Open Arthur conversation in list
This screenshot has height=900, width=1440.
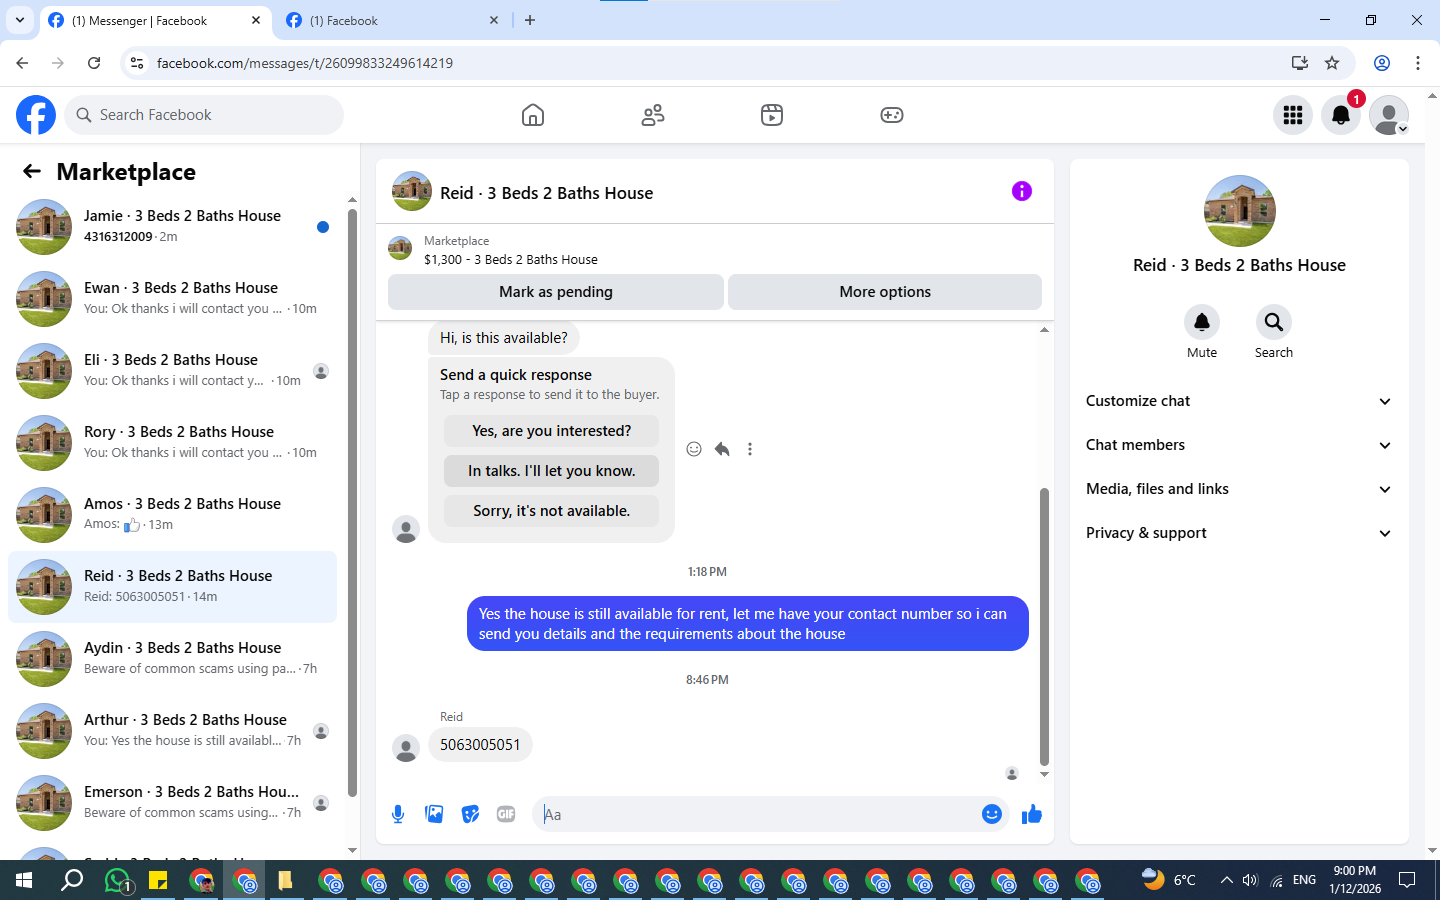pos(172,731)
